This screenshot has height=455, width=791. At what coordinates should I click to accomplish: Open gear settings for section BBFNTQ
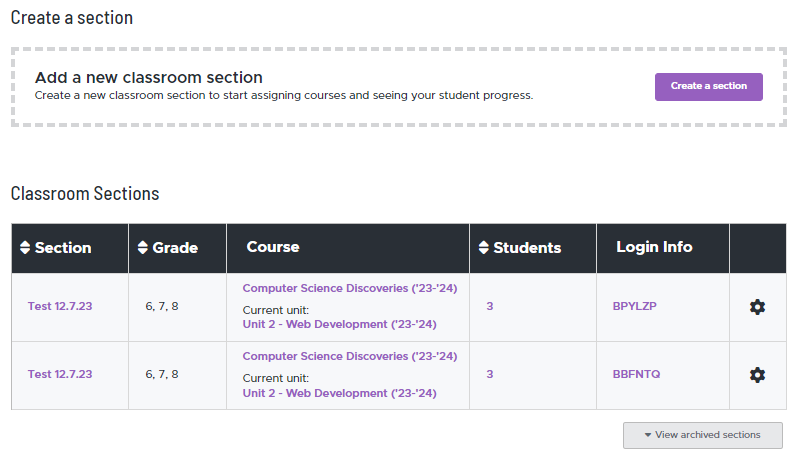click(x=757, y=375)
